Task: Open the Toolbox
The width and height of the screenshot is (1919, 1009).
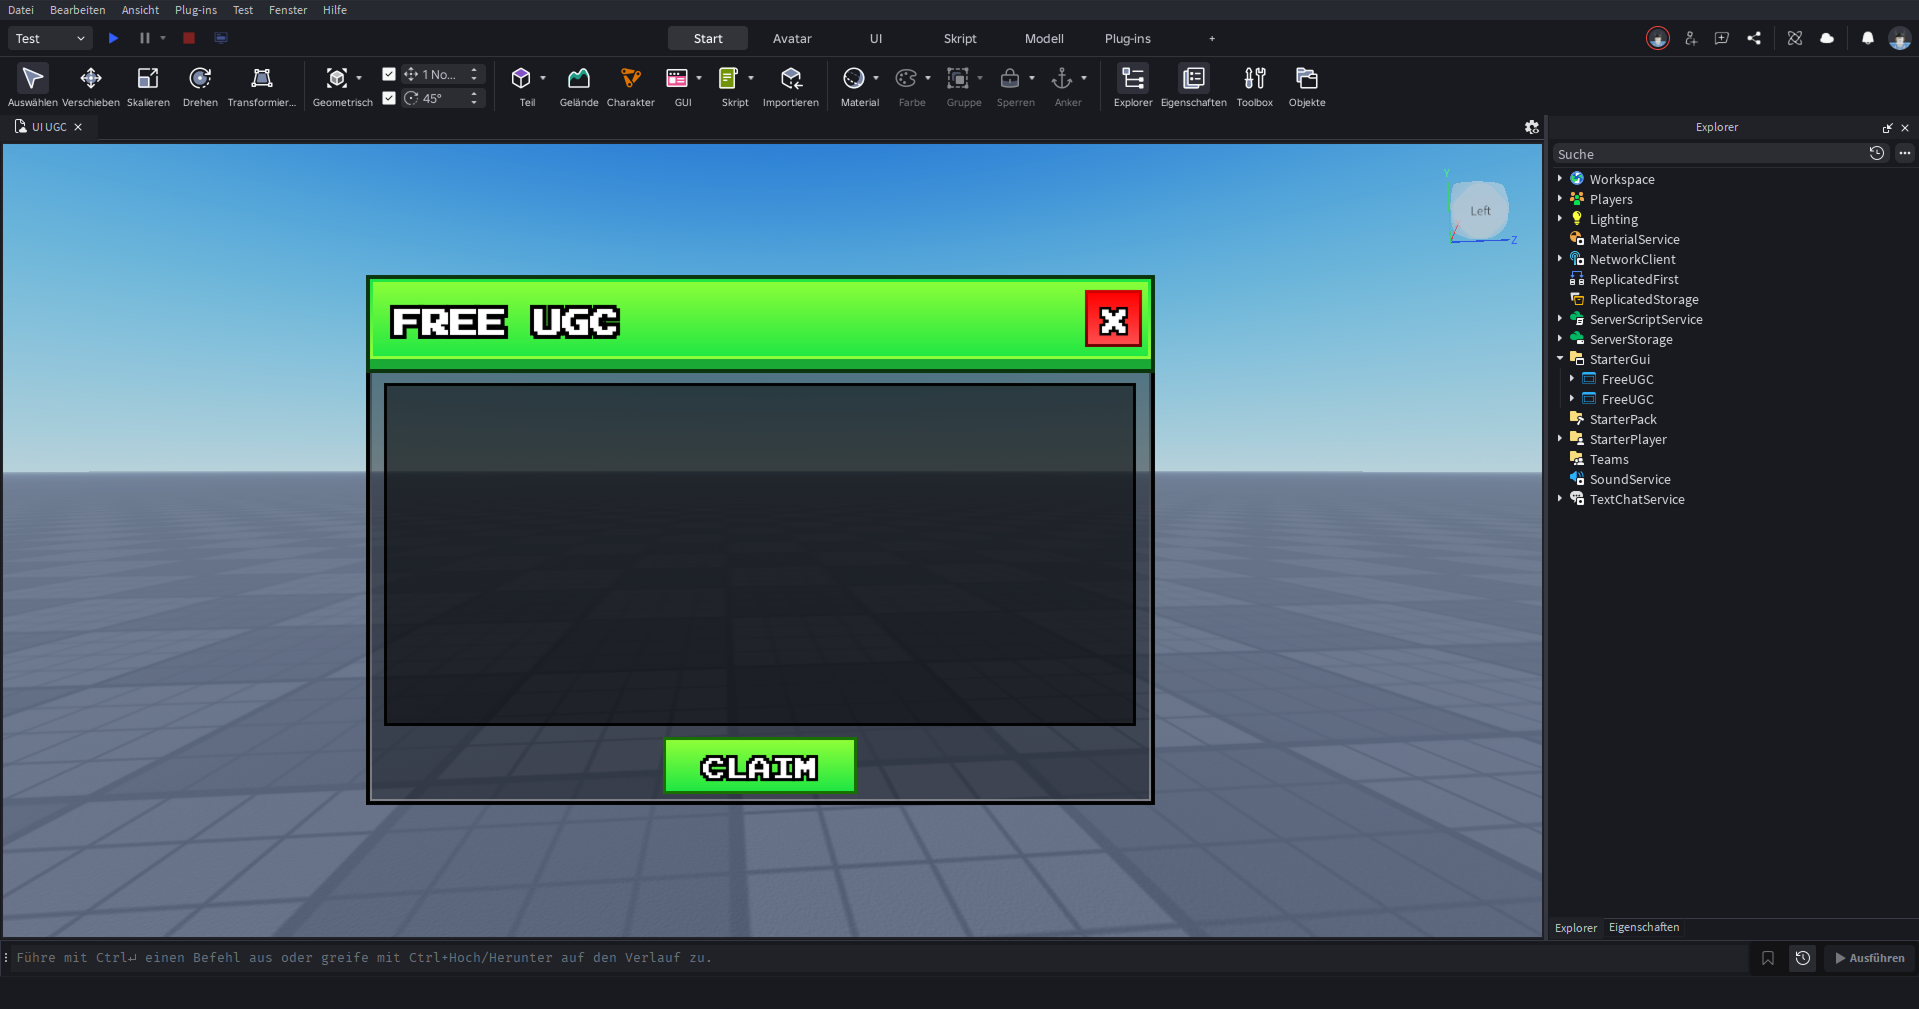Action: tap(1255, 85)
